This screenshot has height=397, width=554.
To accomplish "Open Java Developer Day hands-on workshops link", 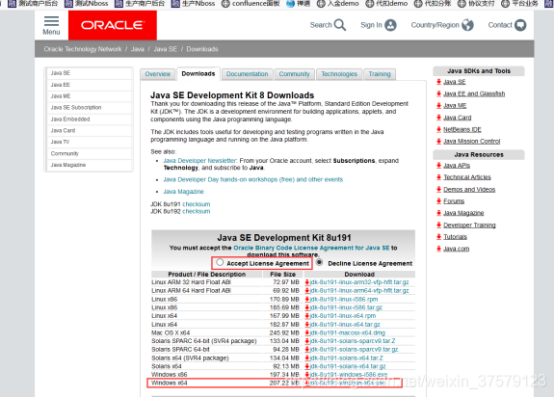I will click(x=253, y=179).
